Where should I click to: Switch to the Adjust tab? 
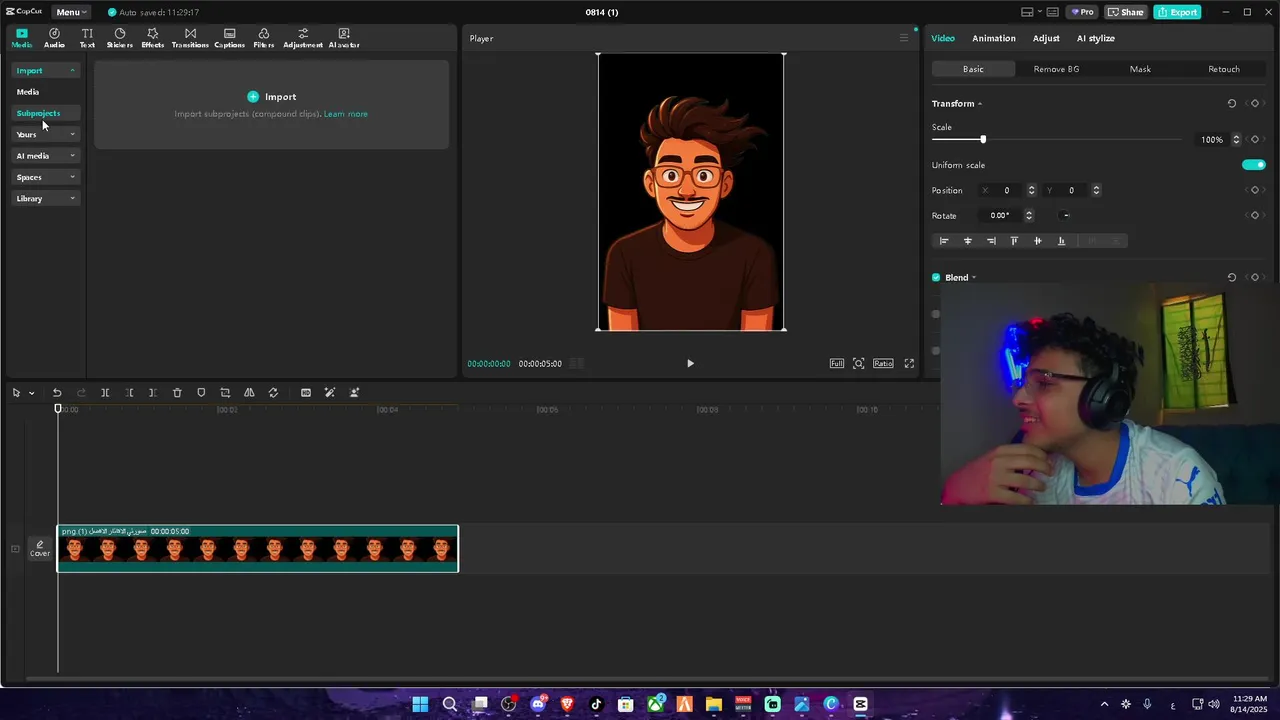tap(1046, 38)
